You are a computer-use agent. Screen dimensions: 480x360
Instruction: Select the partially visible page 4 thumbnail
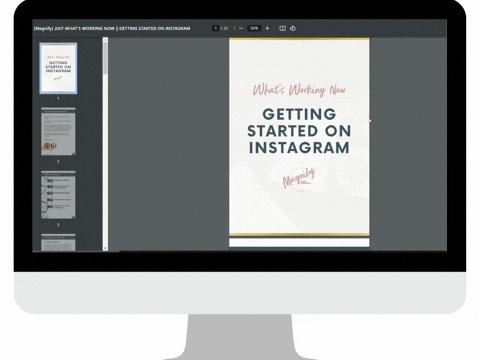(x=58, y=242)
